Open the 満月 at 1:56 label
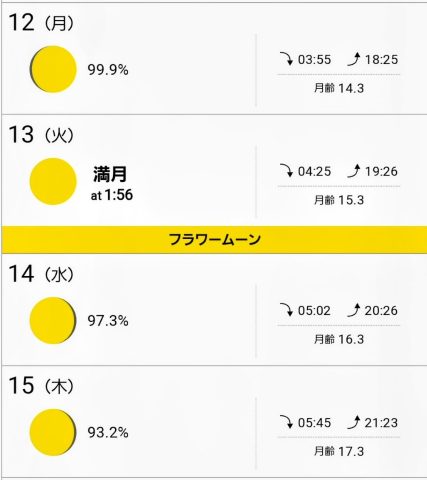 [112, 184]
